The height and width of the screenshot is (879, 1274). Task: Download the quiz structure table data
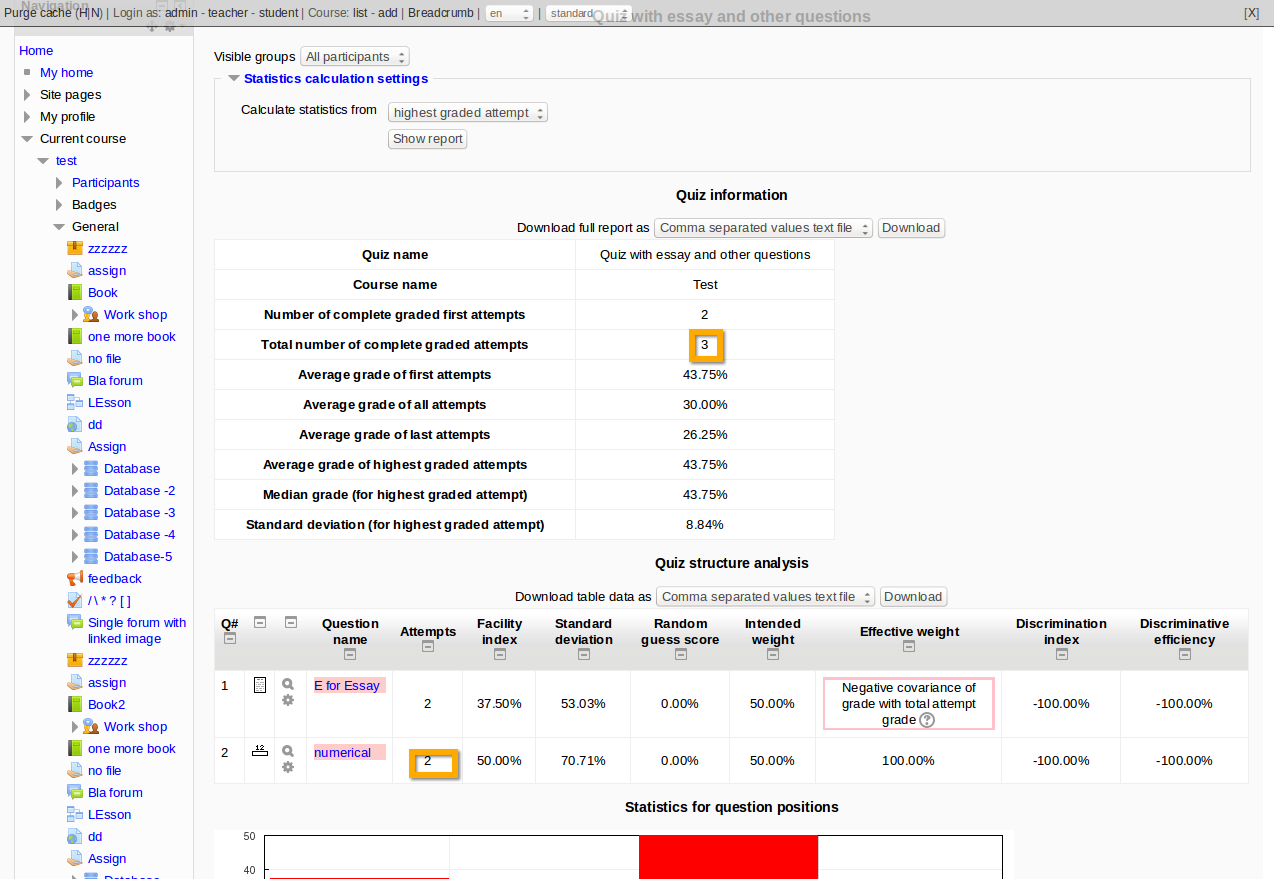pos(913,597)
